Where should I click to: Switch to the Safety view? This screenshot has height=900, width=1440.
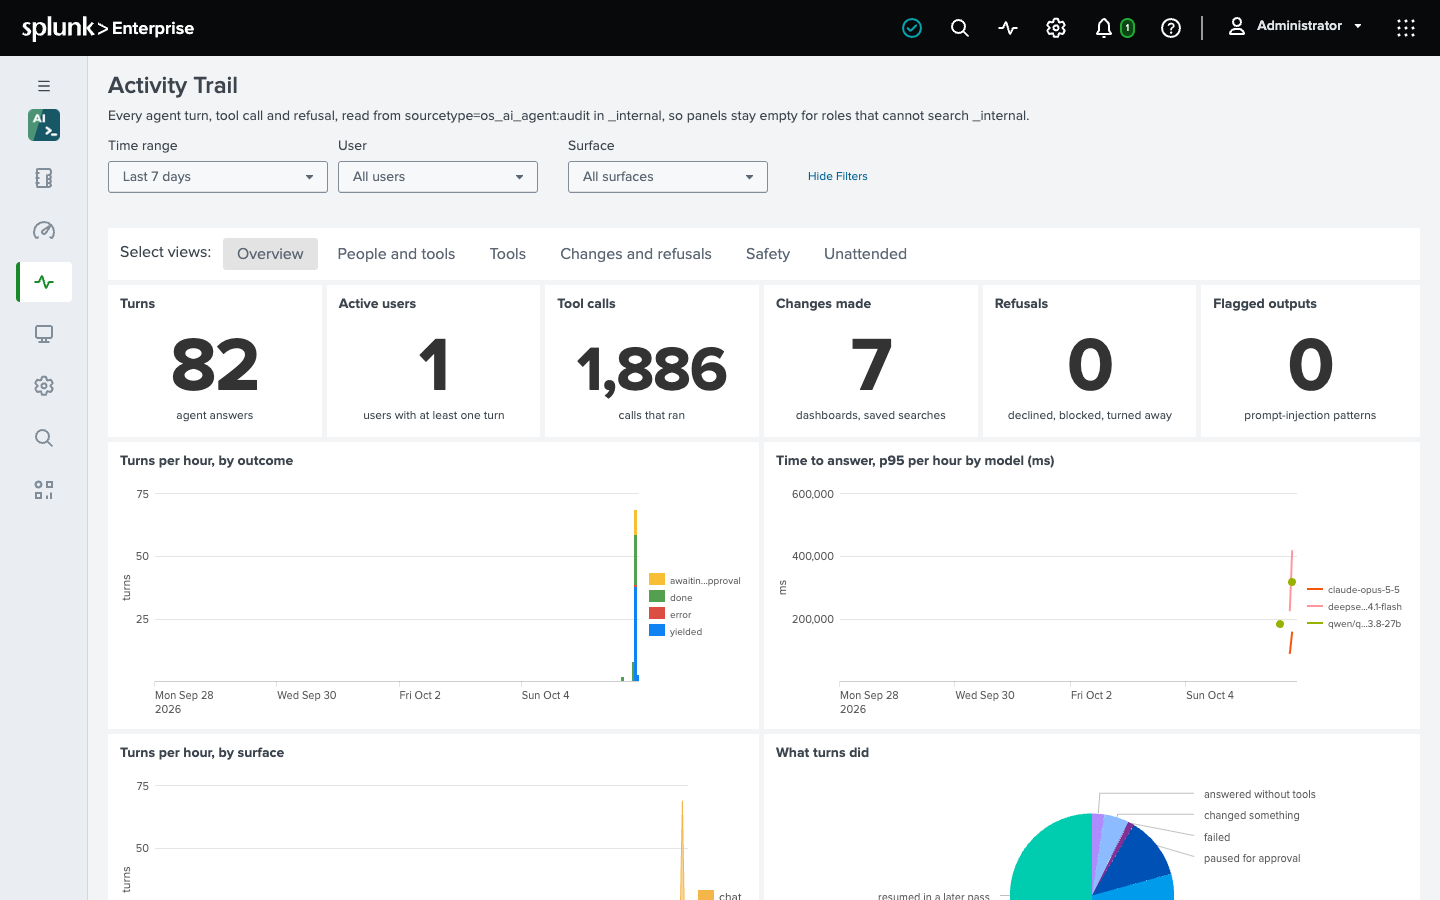[768, 254]
